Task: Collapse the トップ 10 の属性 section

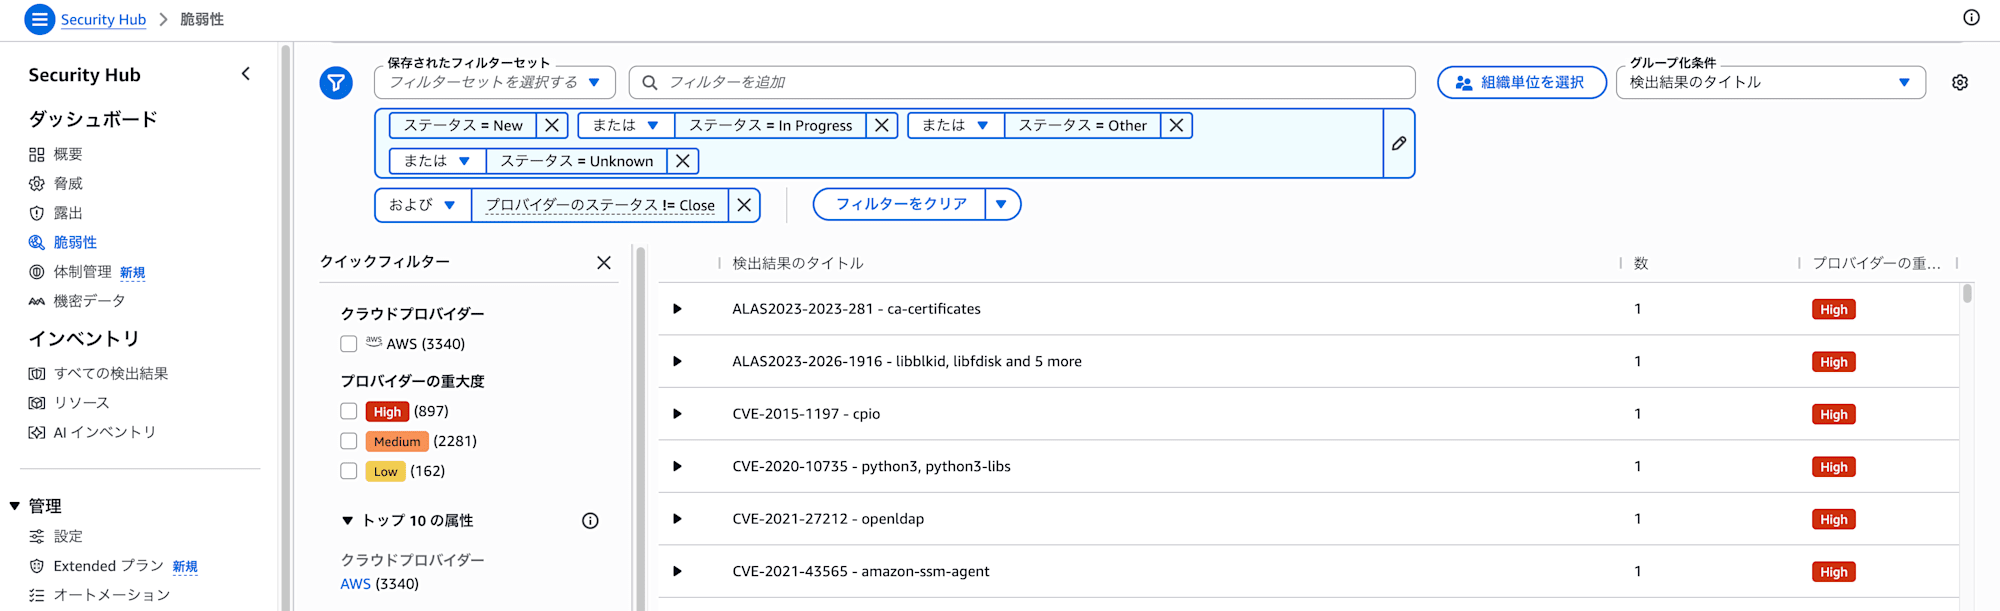Action: coord(348,521)
